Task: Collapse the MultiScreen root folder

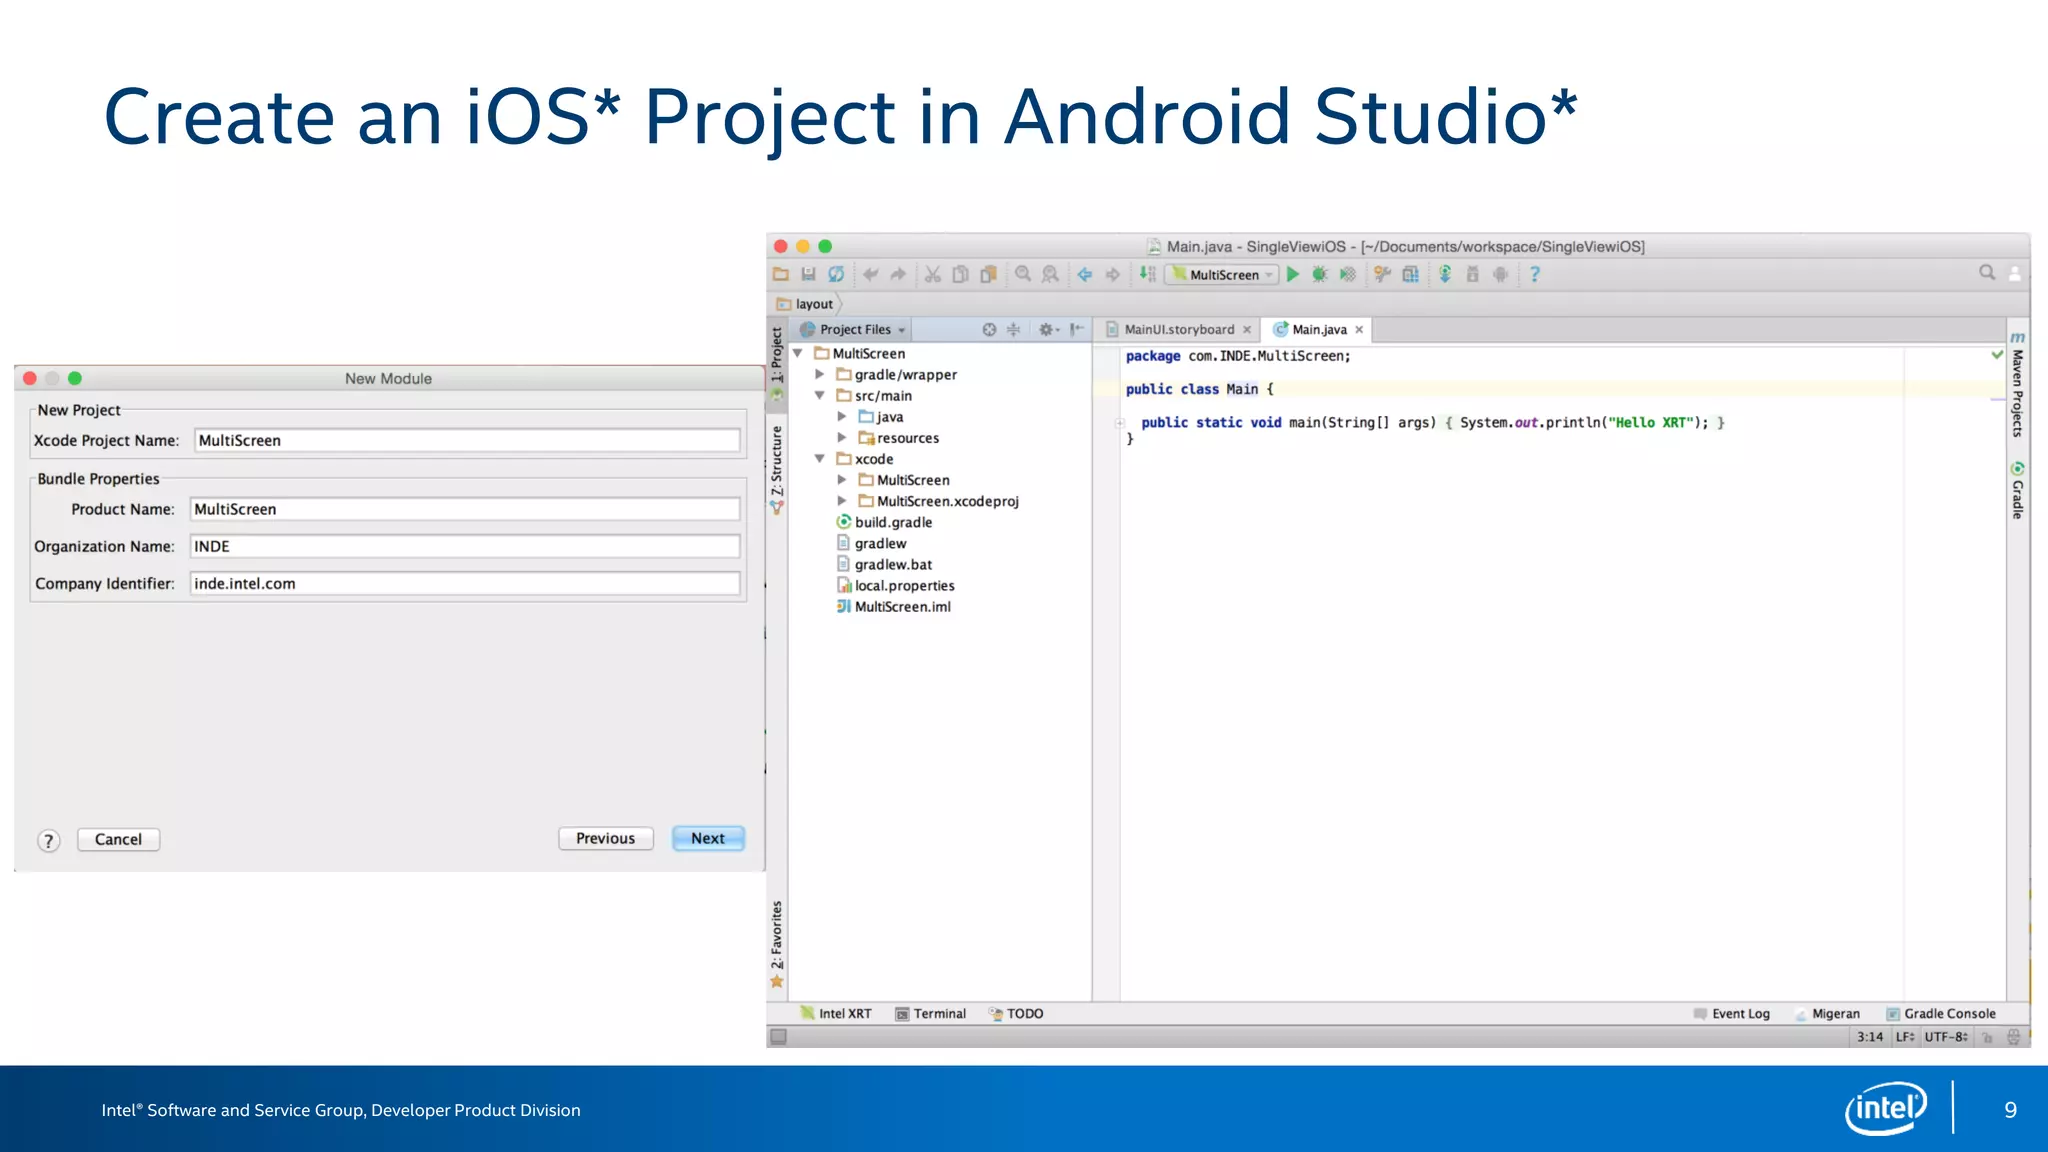Action: point(798,353)
